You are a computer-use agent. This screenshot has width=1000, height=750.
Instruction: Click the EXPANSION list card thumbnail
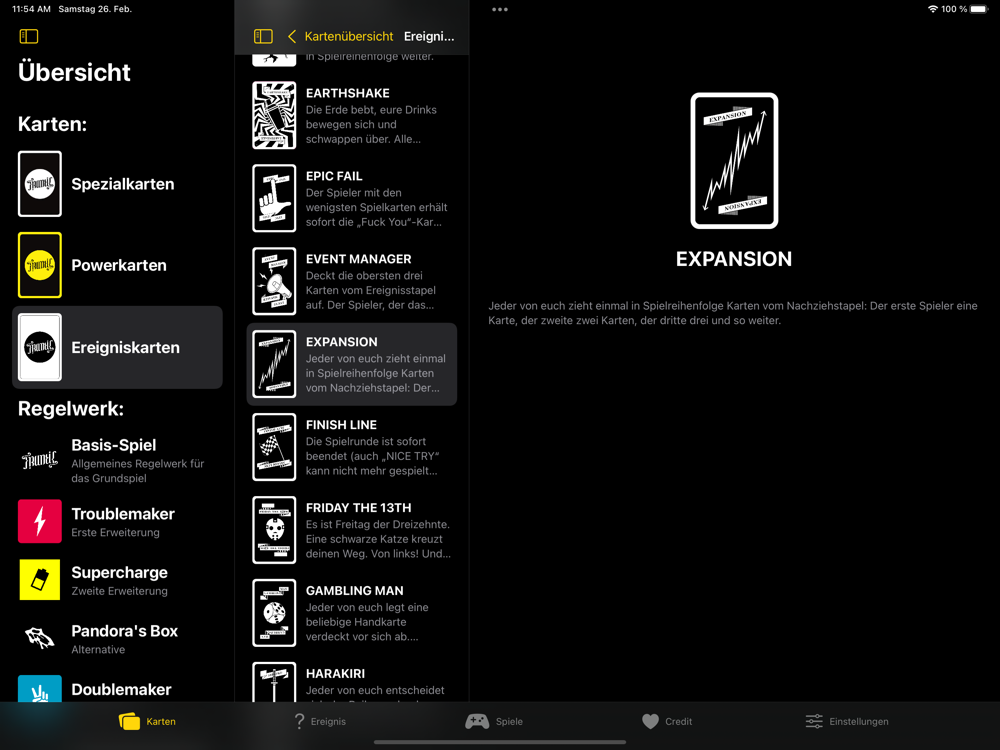[x=274, y=364]
